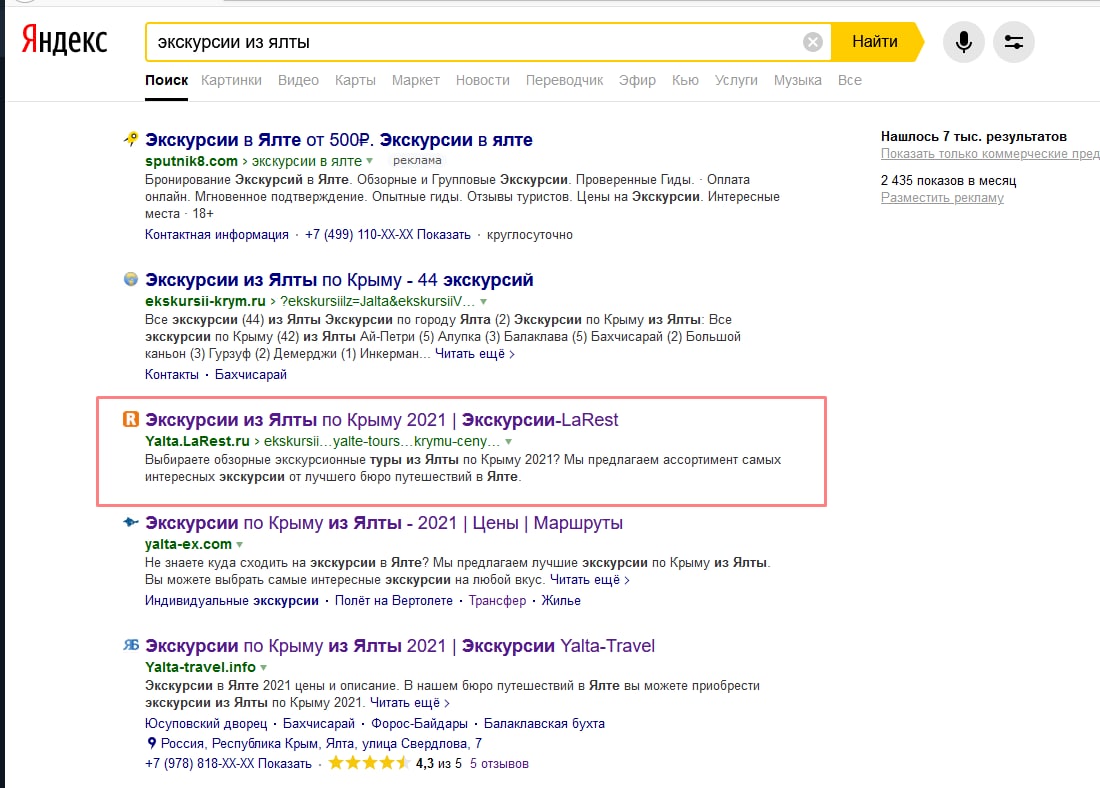Expand the dropdown arrow after ekskursii-krym.ru URL

pyautogui.click(x=483, y=301)
